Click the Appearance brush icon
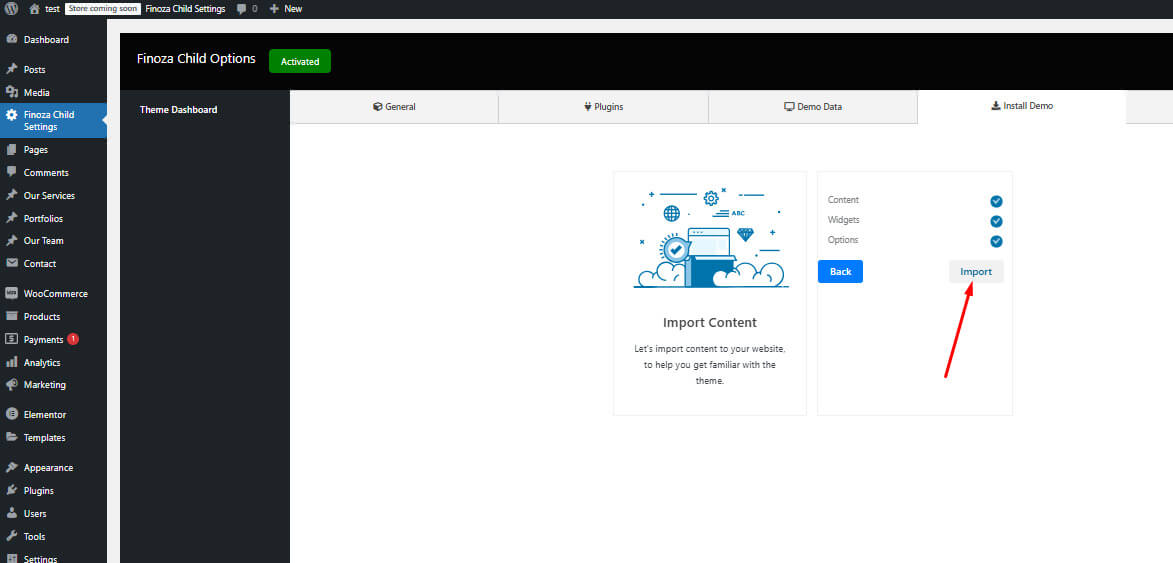This screenshot has height=563, width=1173. pyautogui.click(x=11, y=467)
